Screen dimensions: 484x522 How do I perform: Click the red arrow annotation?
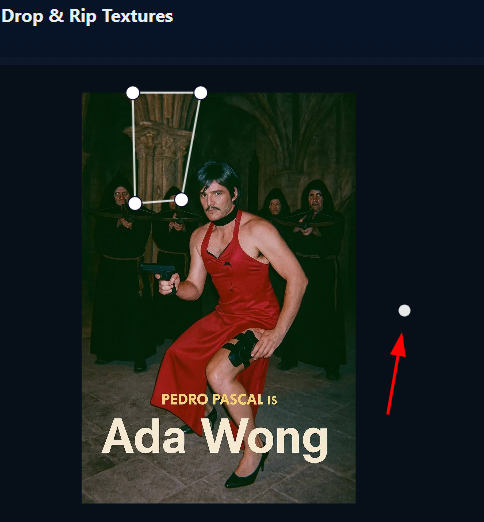pyautogui.click(x=396, y=373)
